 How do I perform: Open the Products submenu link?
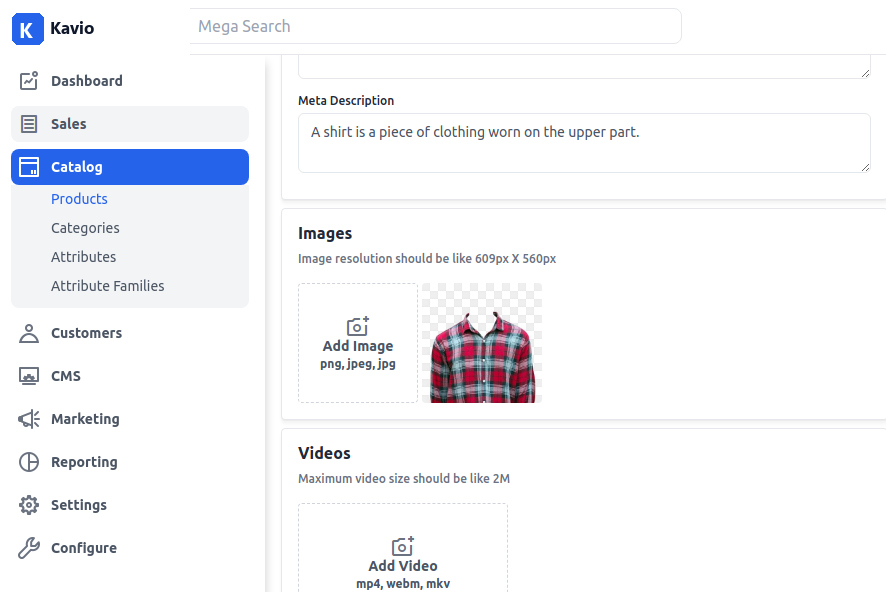point(79,199)
